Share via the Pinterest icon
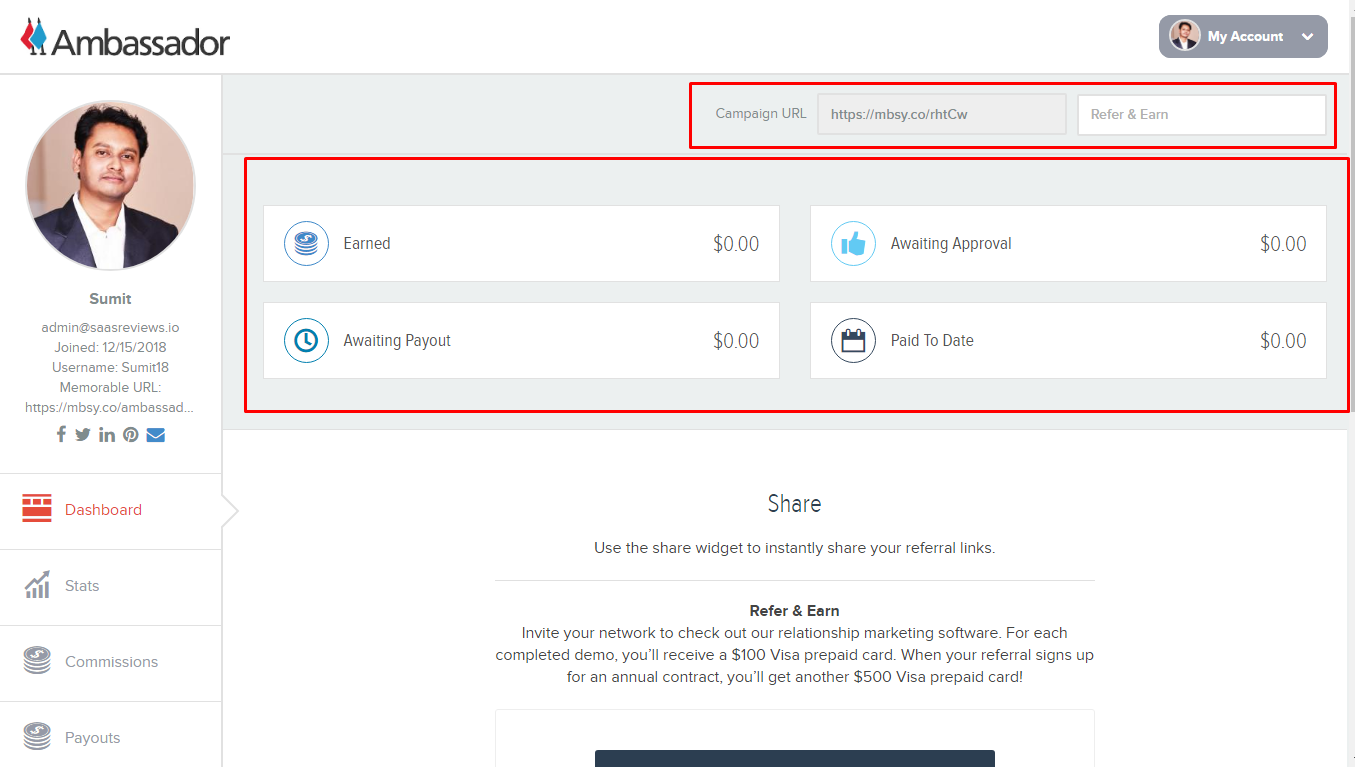1355x767 pixels. tap(131, 434)
